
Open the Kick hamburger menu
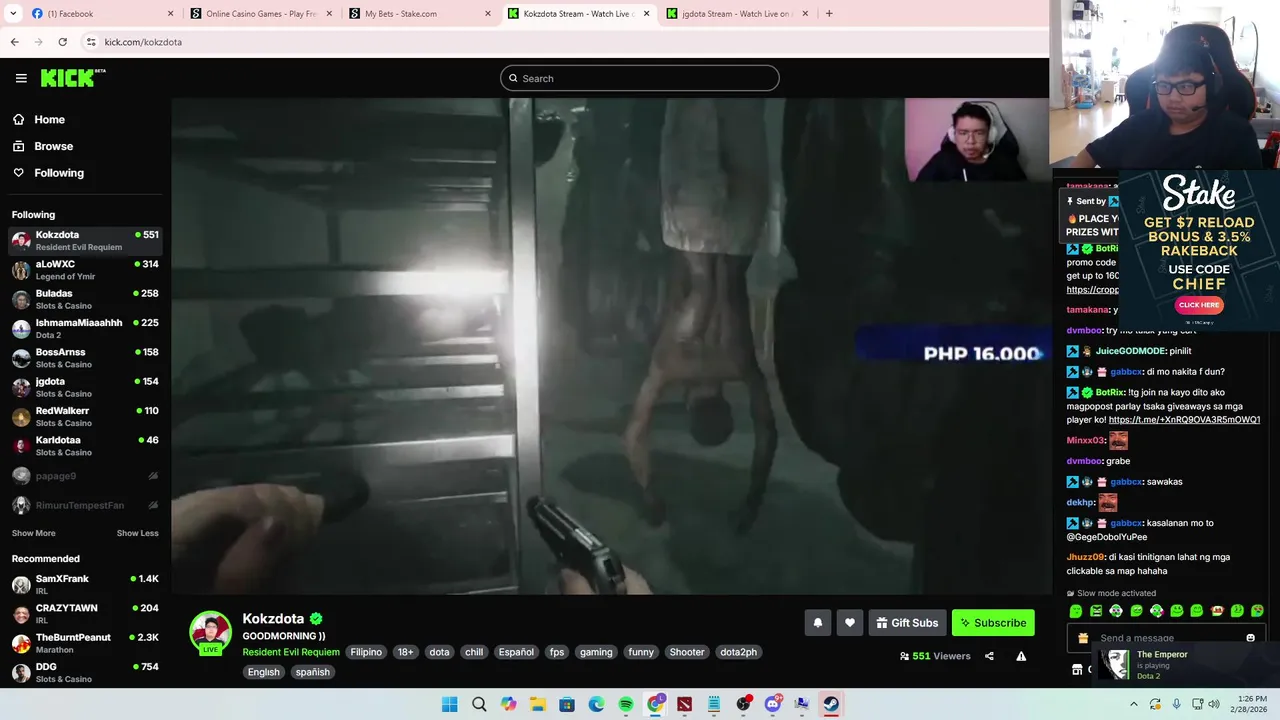click(21, 78)
